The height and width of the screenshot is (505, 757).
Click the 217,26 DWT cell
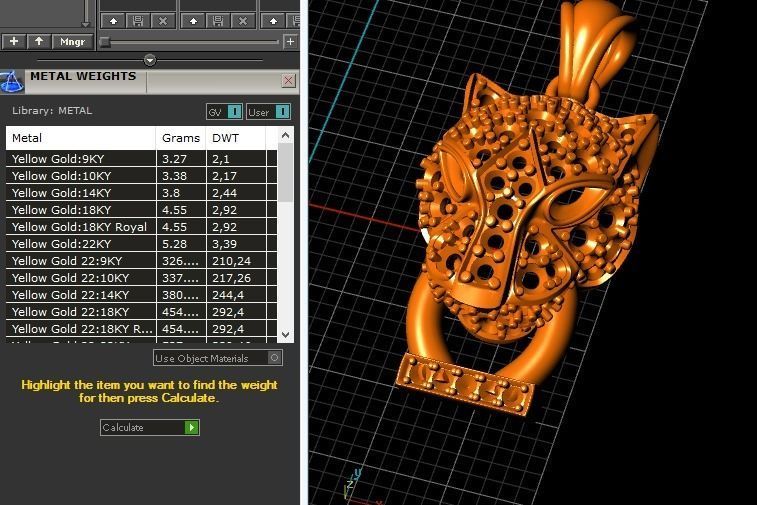pyautogui.click(x=236, y=278)
